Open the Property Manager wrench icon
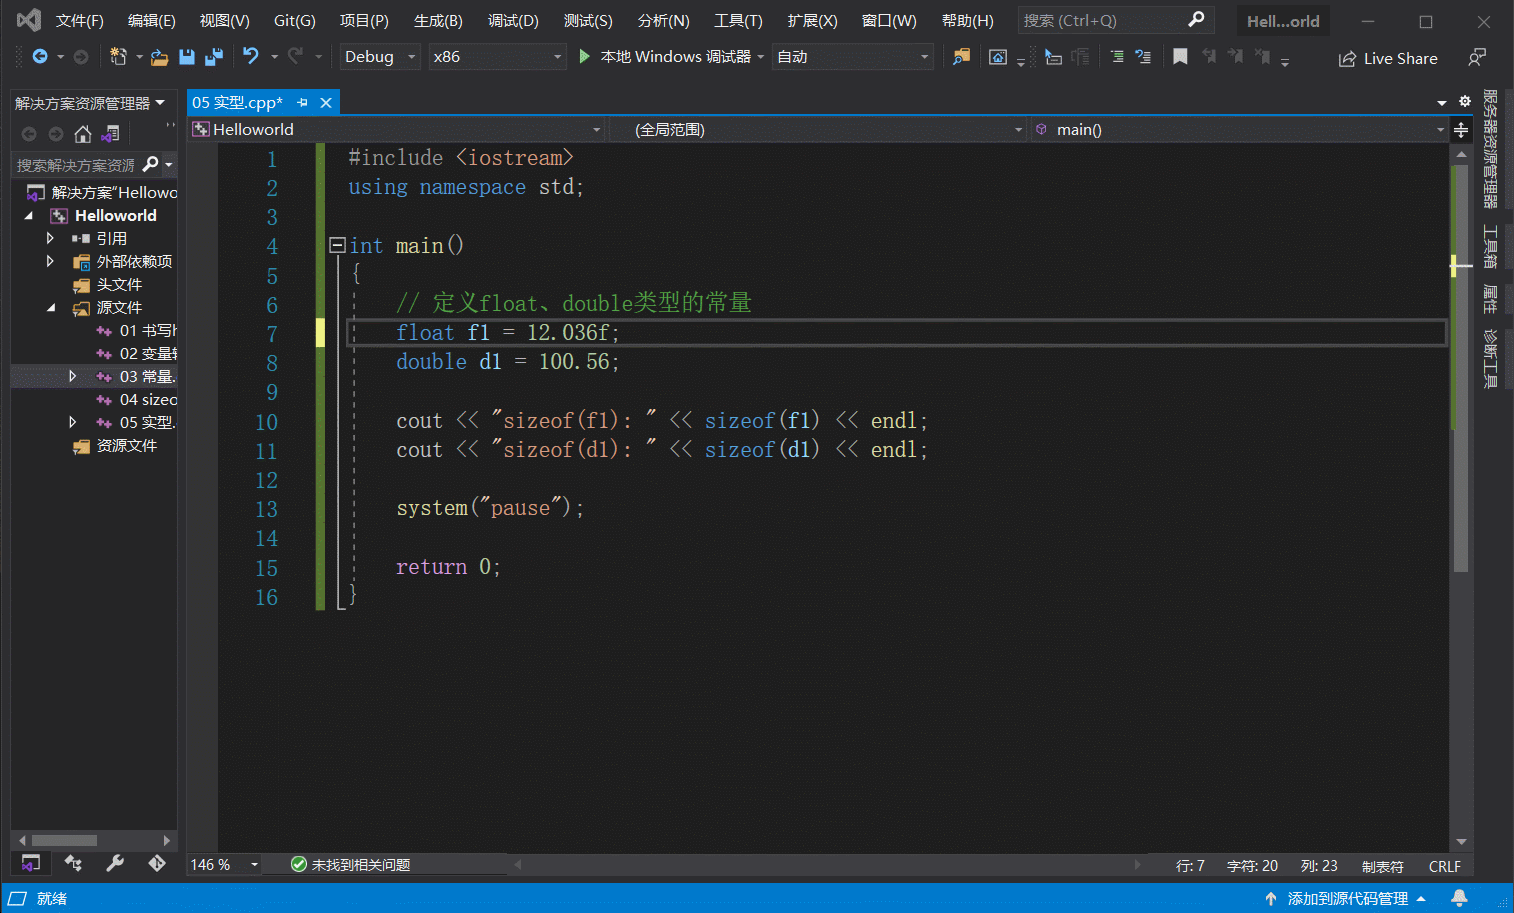The height and width of the screenshot is (913, 1514). (115, 863)
